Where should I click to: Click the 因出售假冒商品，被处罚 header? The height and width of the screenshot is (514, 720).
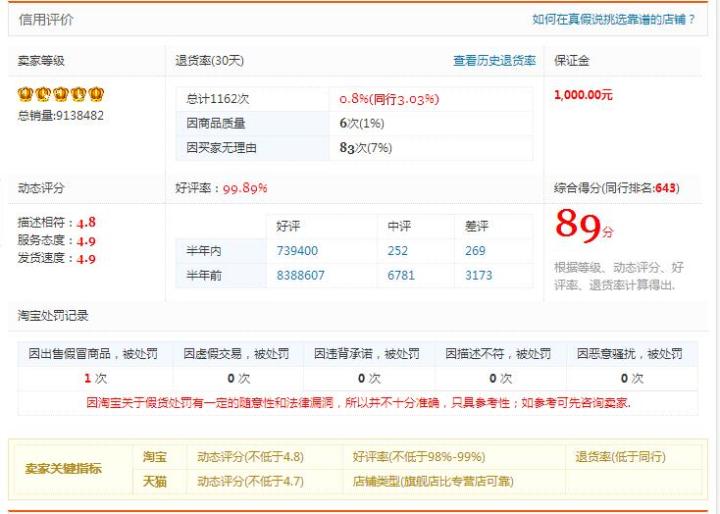click(93, 354)
